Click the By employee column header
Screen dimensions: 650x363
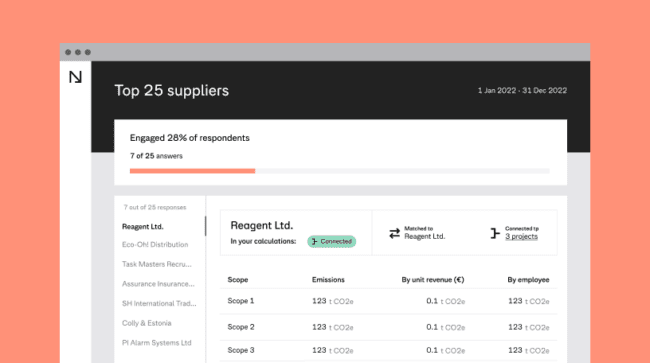point(528,280)
